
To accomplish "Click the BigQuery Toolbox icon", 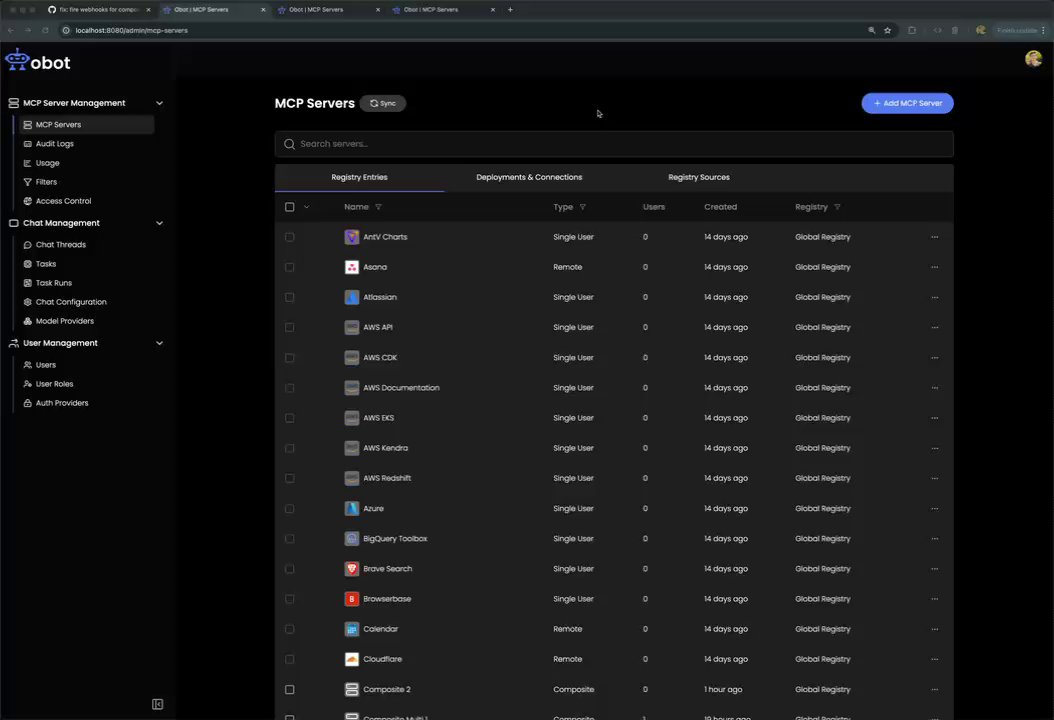I will pyautogui.click(x=352, y=538).
